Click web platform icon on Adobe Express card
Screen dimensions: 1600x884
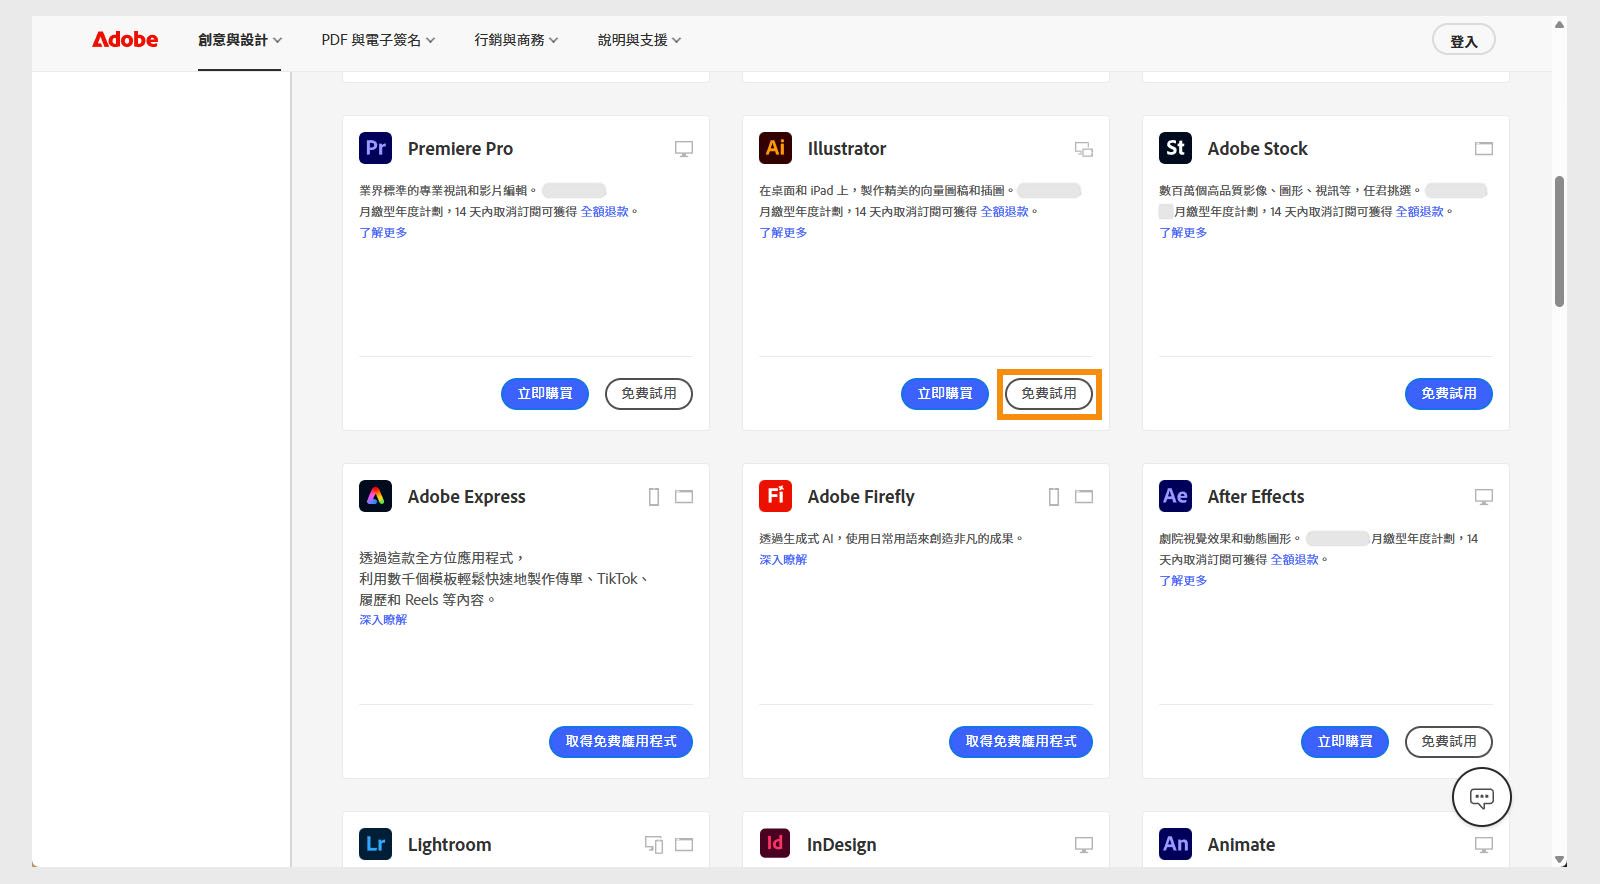click(684, 497)
